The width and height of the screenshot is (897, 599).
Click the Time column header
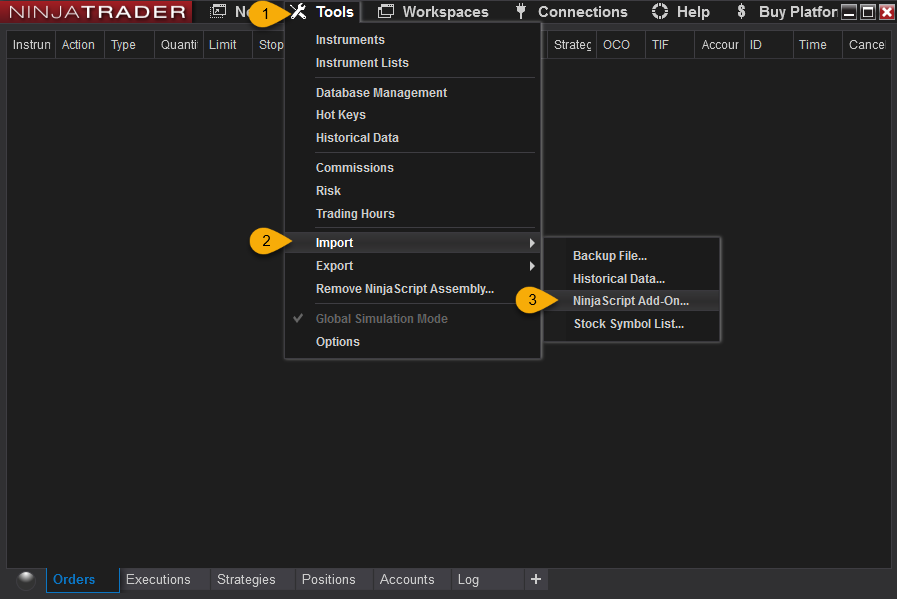tap(818, 45)
